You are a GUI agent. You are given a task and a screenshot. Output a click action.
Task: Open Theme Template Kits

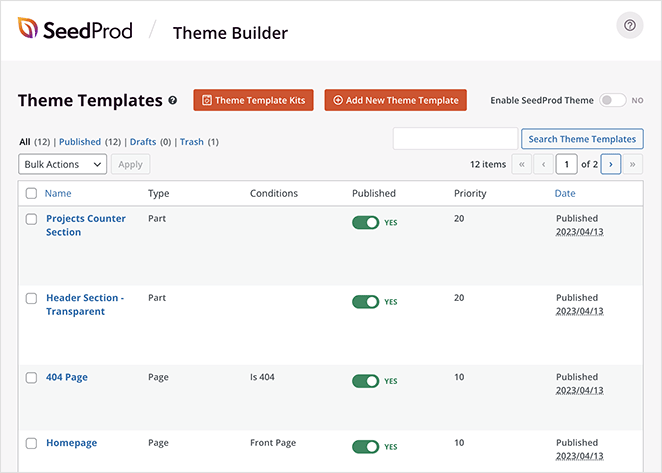tap(253, 100)
